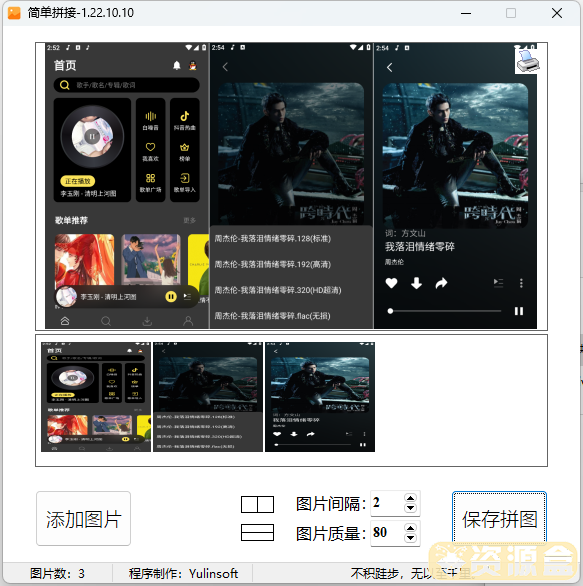Click the bell icon in preview

coord(177,65)
